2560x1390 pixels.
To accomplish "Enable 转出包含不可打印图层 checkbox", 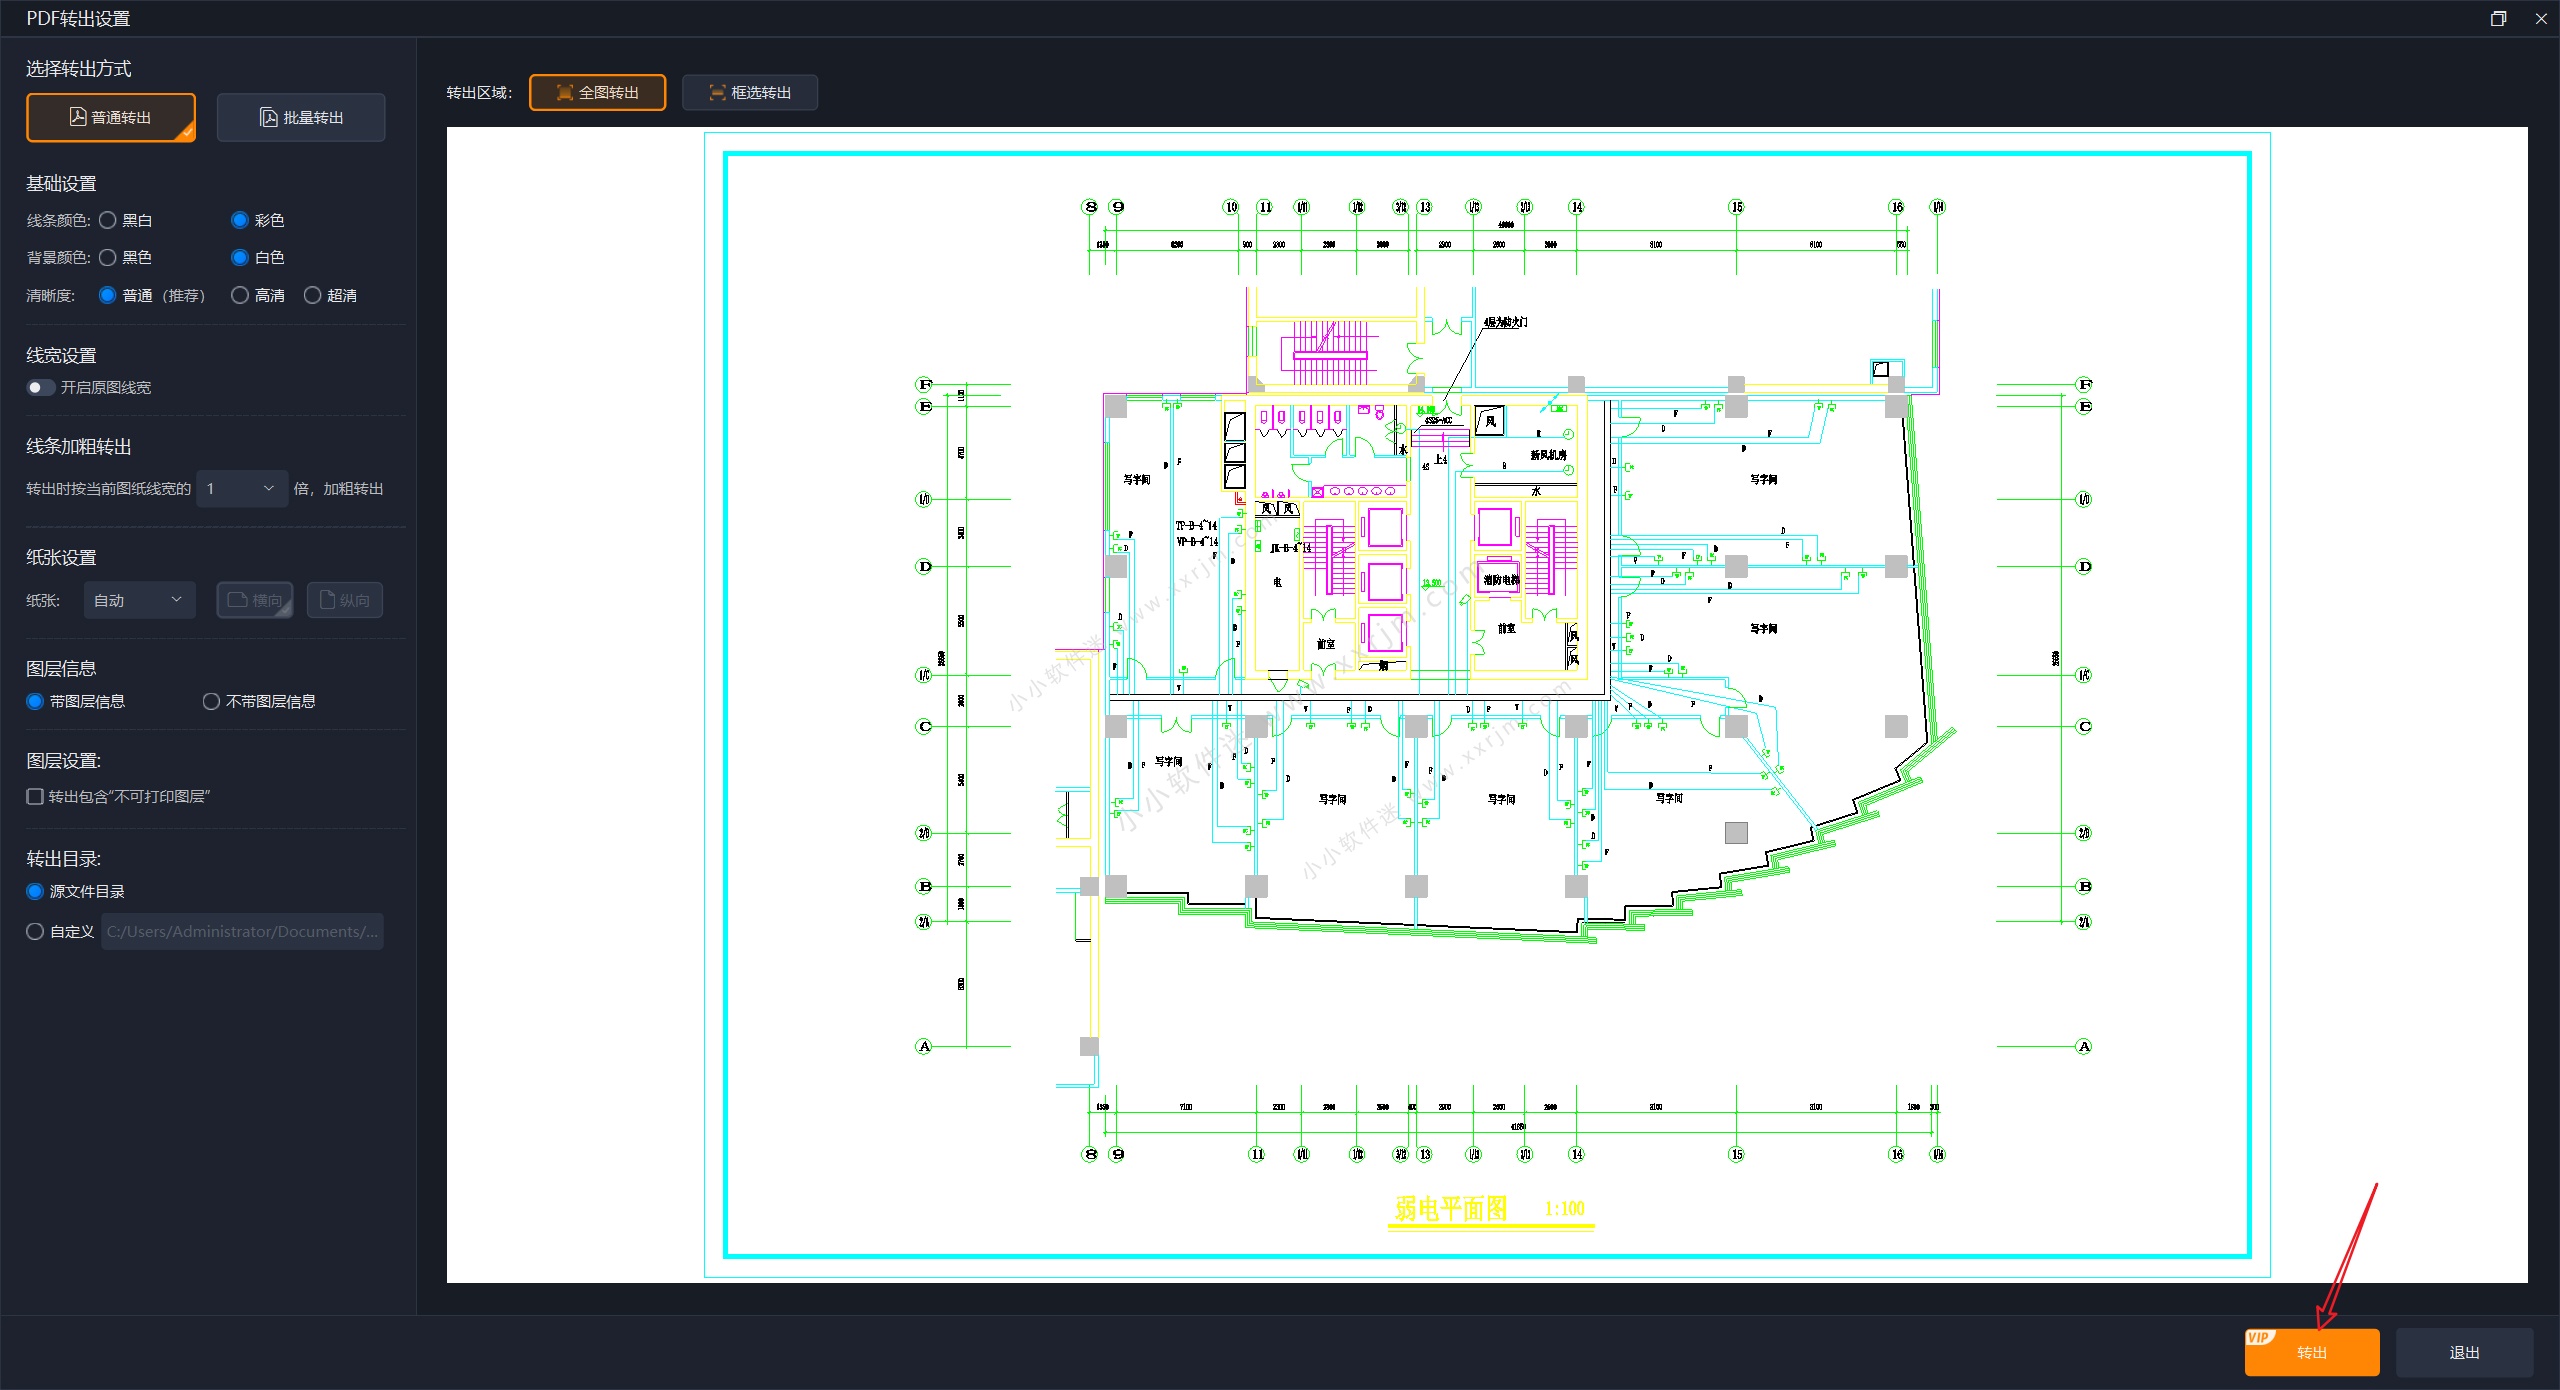I will click(35, 796).
